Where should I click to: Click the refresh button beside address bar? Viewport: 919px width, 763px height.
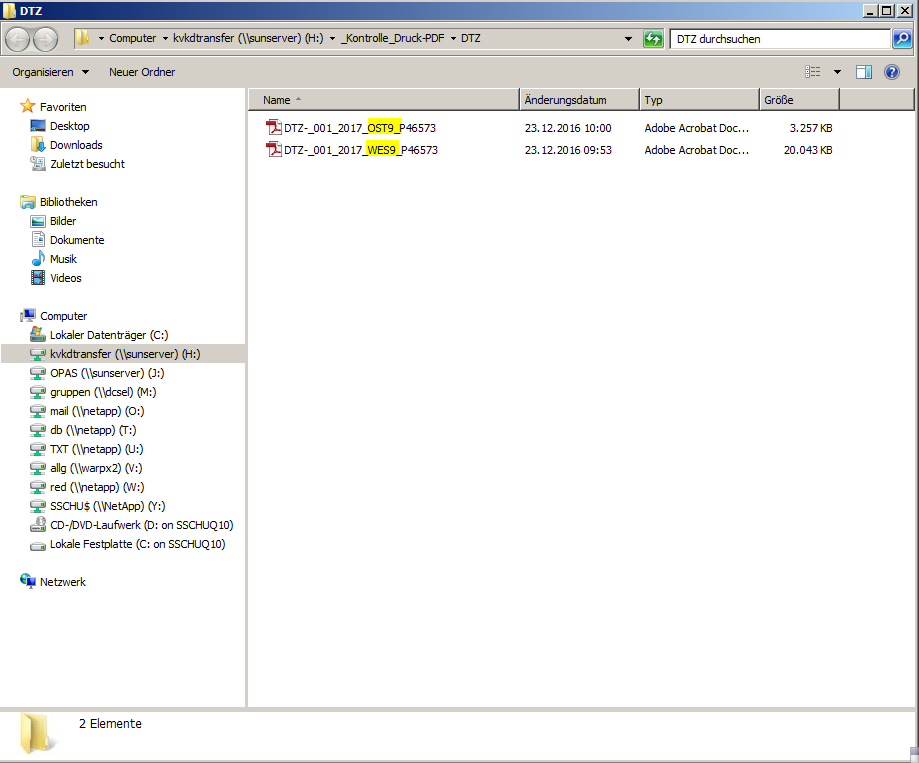tap(654, 39)
